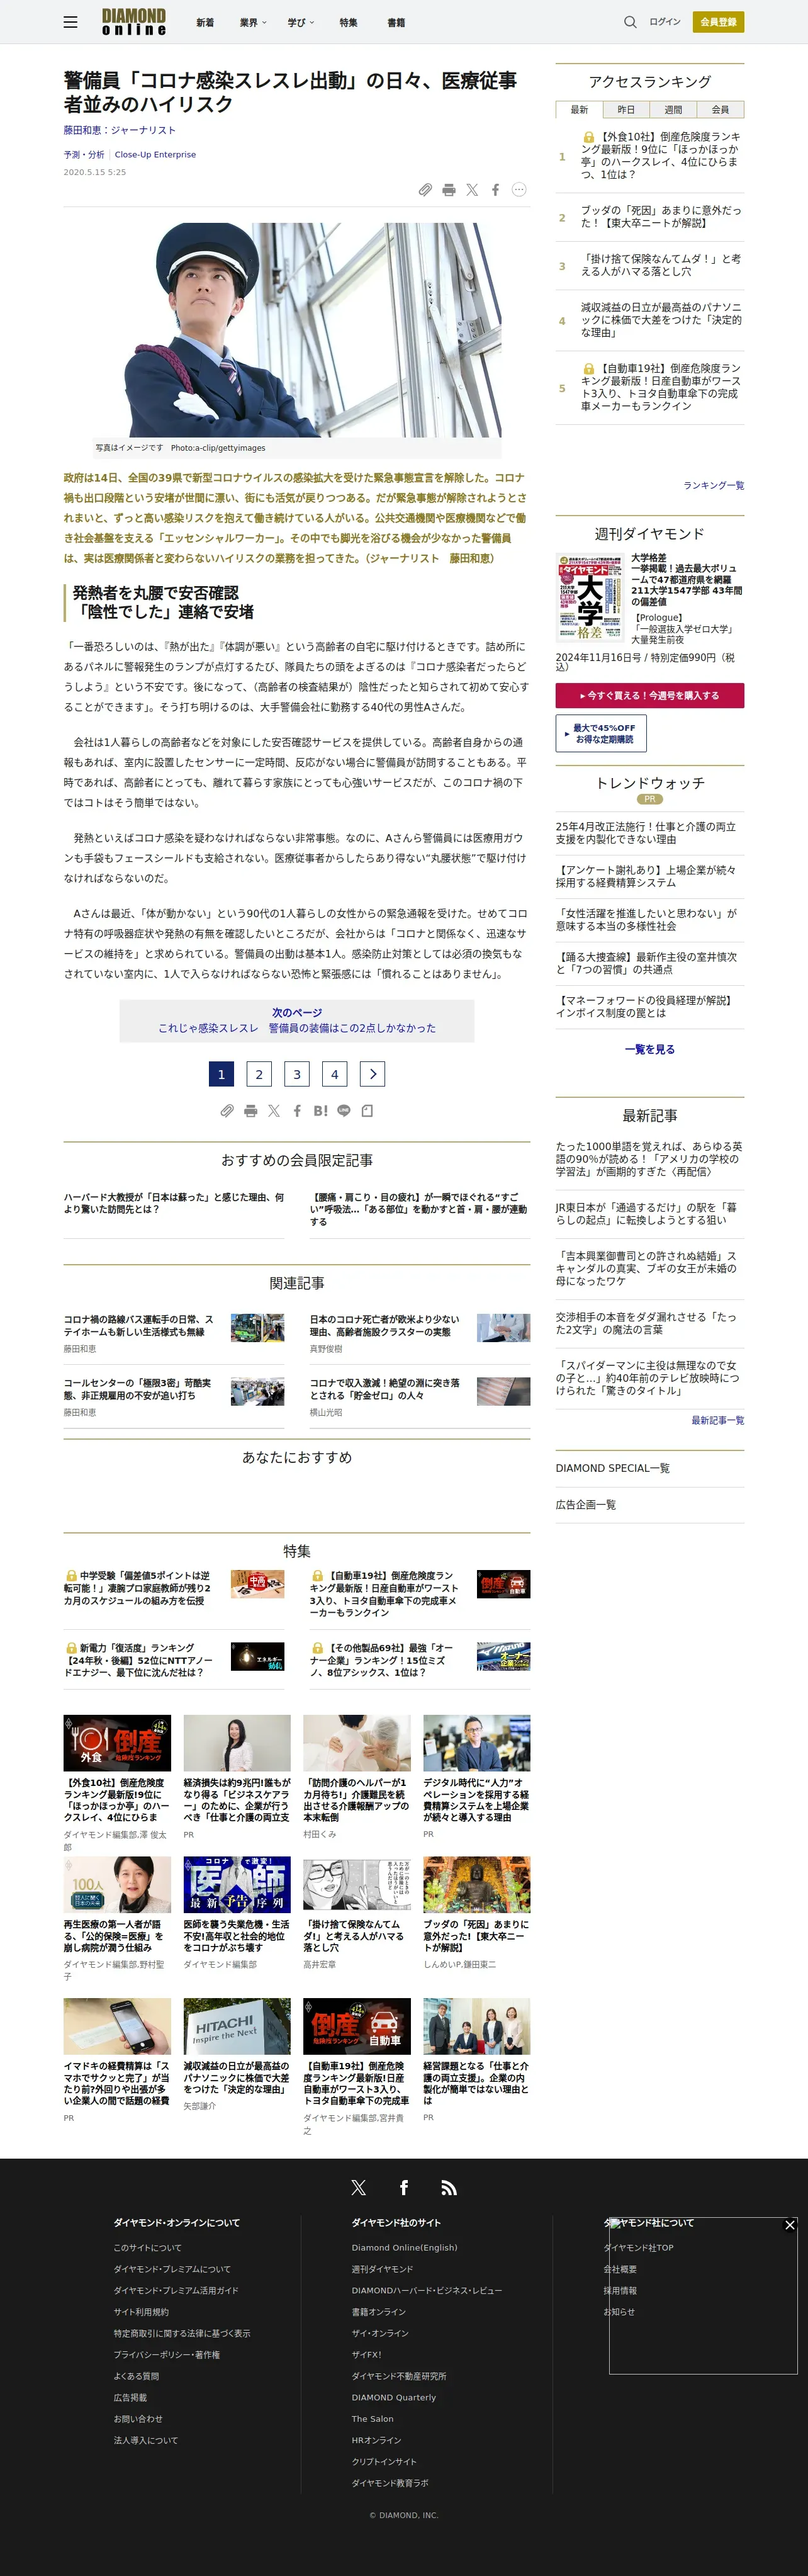Screen dimensions: 808x2576
Task: Open 最新記事一覧 link
Action: [x=717, y=1420]
